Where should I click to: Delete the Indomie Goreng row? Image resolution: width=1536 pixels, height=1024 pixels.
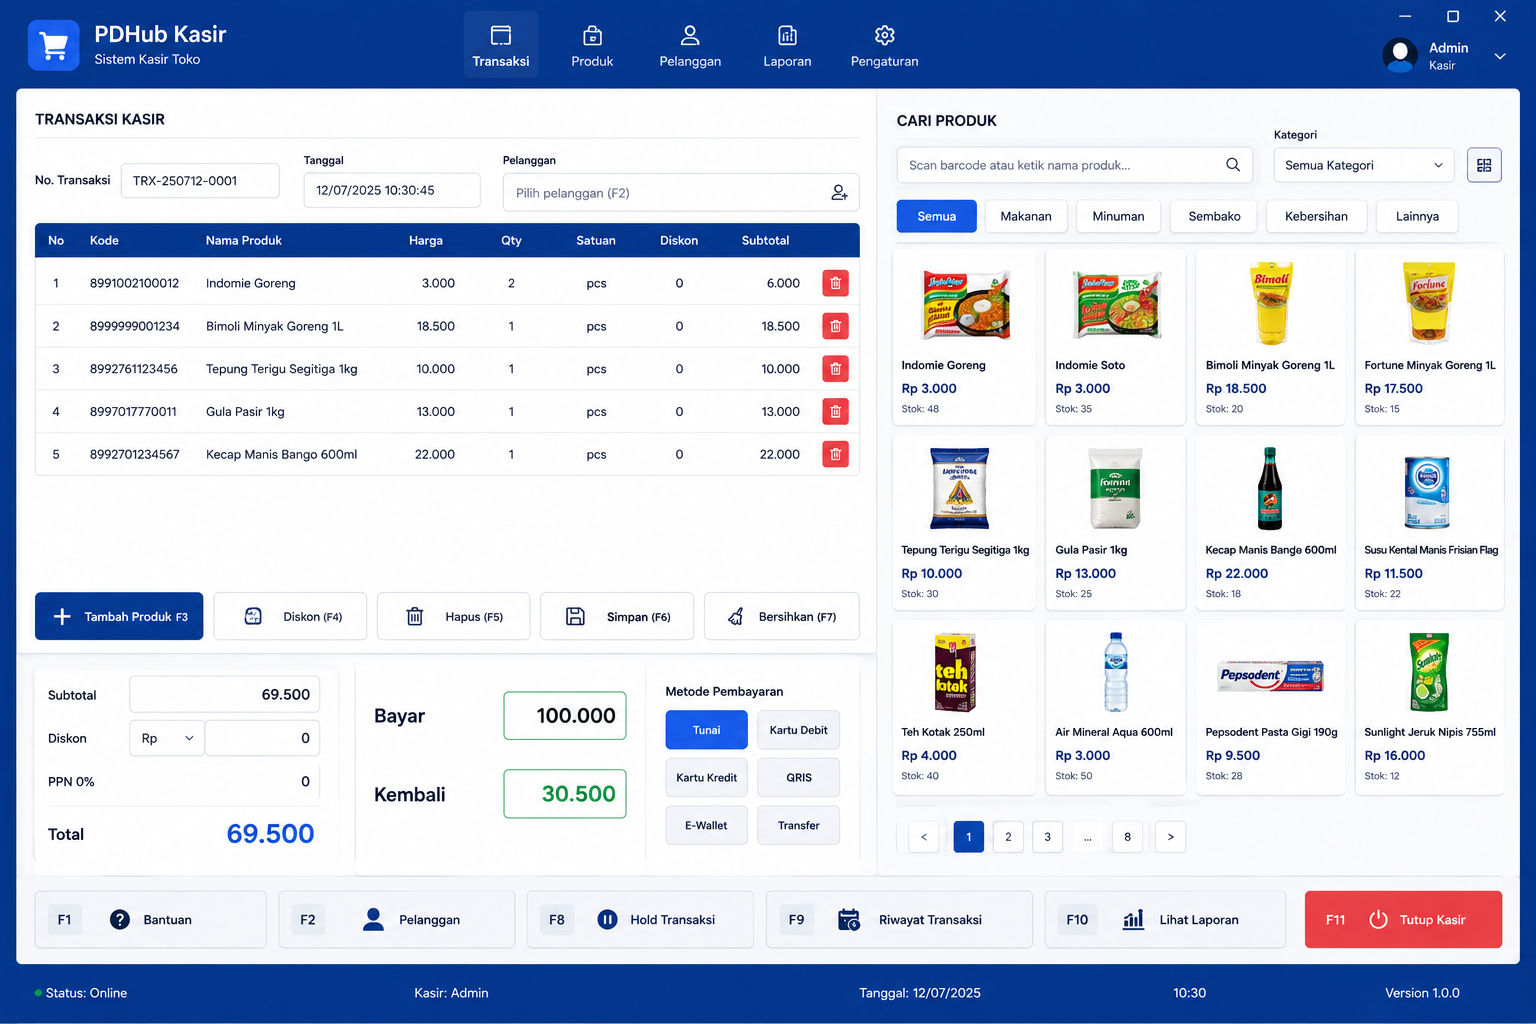click(835, 283)
